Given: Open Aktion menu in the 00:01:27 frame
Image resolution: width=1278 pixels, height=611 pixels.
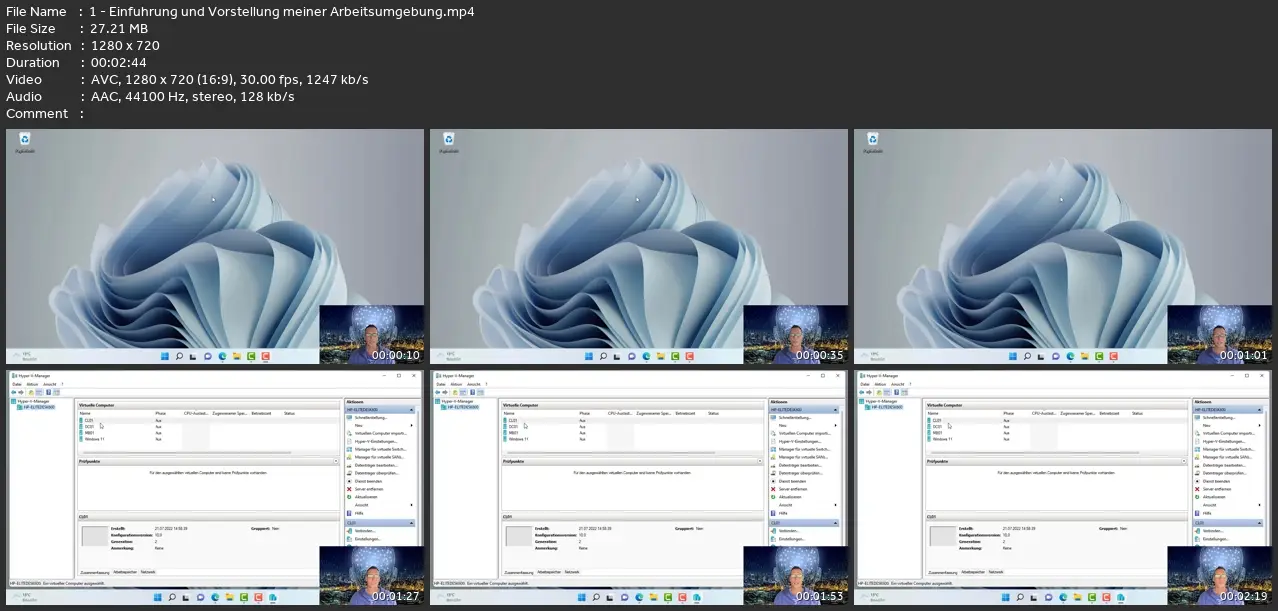Looking at the screenshot, I should coord(32,384).
